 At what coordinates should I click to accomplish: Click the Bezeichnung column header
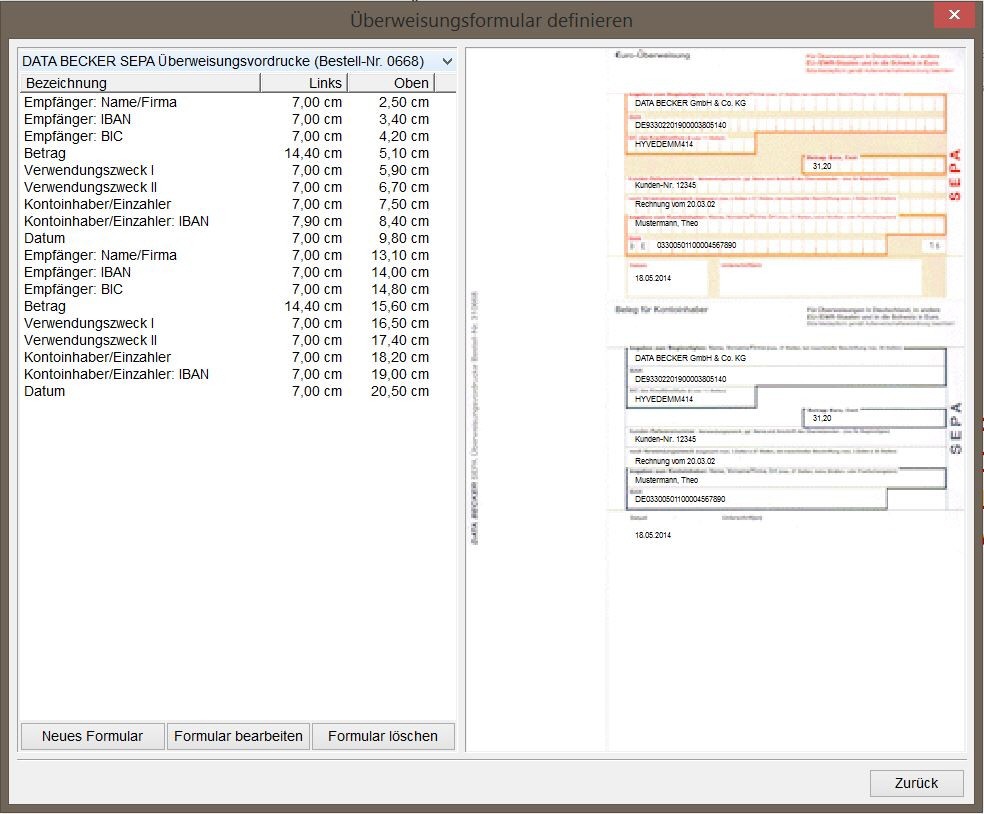pyautogui.click(x=140, y=83)
